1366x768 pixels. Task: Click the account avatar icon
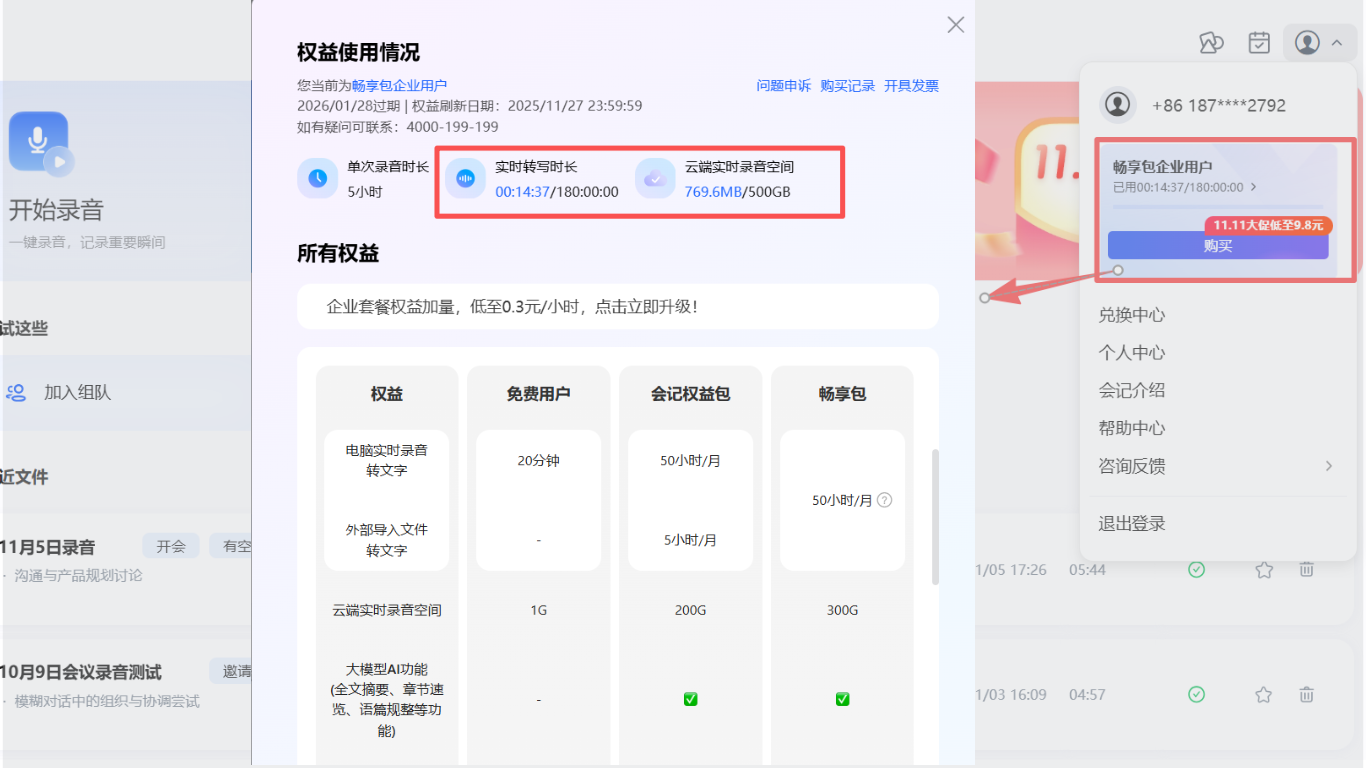[1306, 42]
